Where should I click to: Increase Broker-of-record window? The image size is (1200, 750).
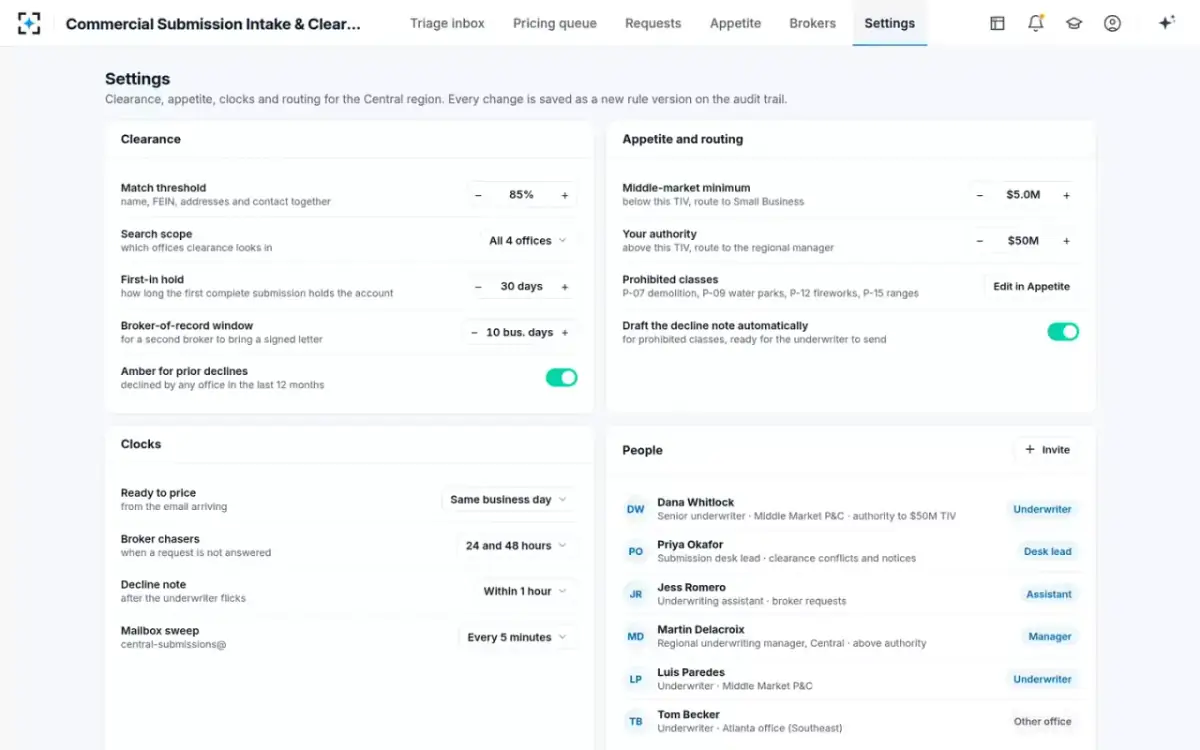(x=565, y=333)
